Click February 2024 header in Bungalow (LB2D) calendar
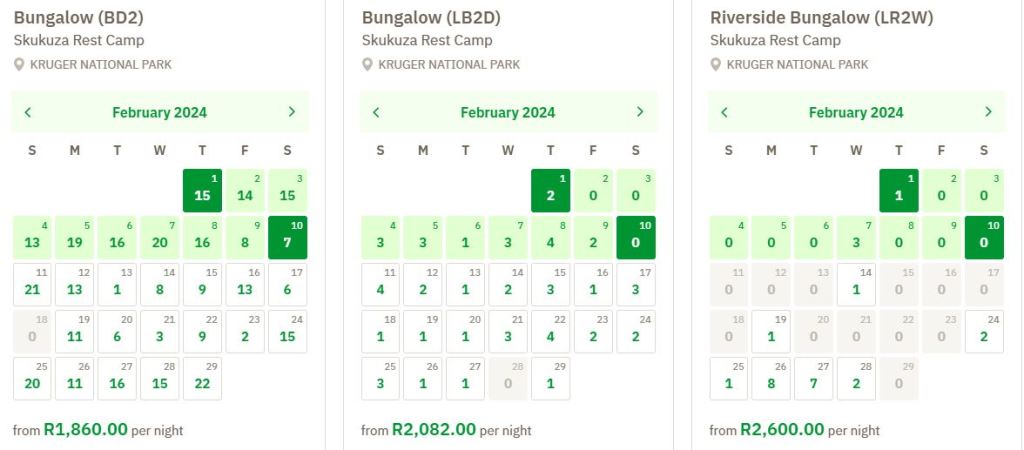 pos(508,112)
